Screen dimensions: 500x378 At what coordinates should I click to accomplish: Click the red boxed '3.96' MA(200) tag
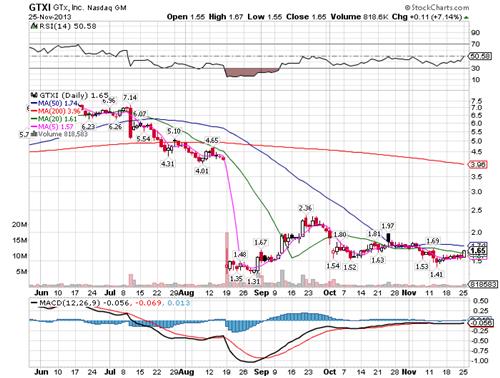[478, 164]
